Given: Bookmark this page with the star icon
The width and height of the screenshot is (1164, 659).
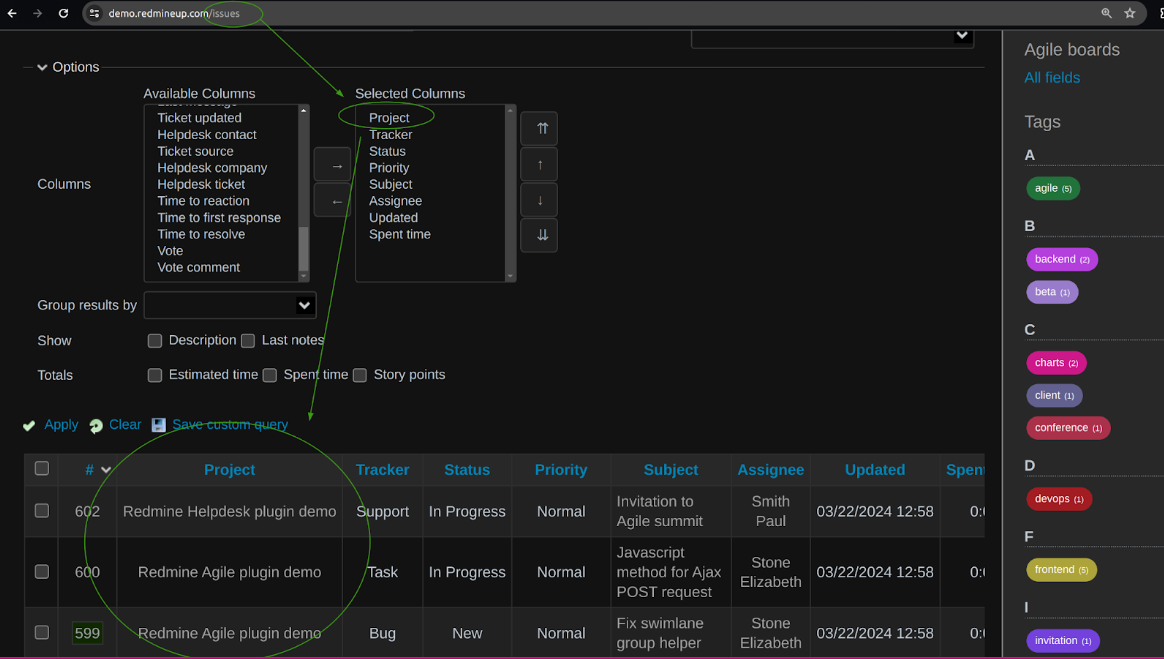Looking at the screenshot, I should pos(1130,13).
